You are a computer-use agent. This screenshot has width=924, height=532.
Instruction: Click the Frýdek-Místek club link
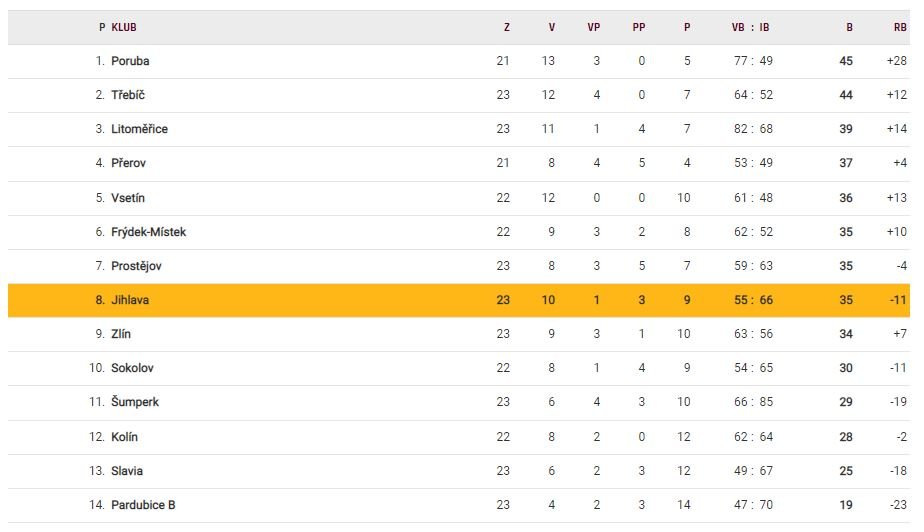148,232
